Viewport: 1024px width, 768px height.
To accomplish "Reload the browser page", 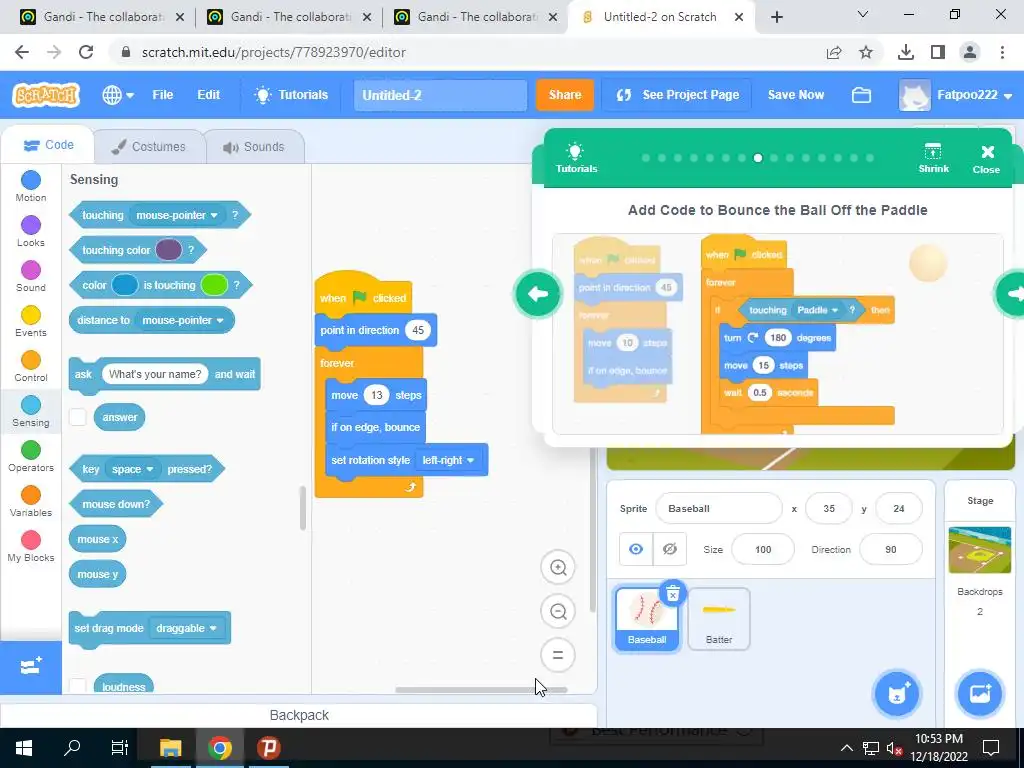I will click(86, 52).
